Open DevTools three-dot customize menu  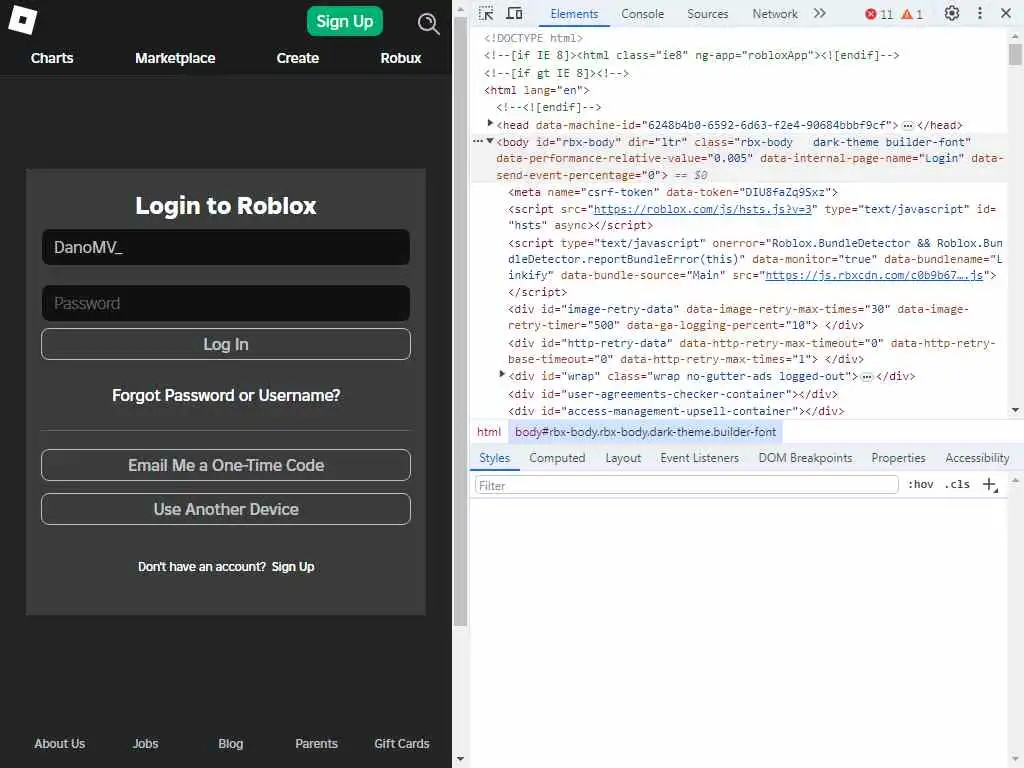pos(980,14)
